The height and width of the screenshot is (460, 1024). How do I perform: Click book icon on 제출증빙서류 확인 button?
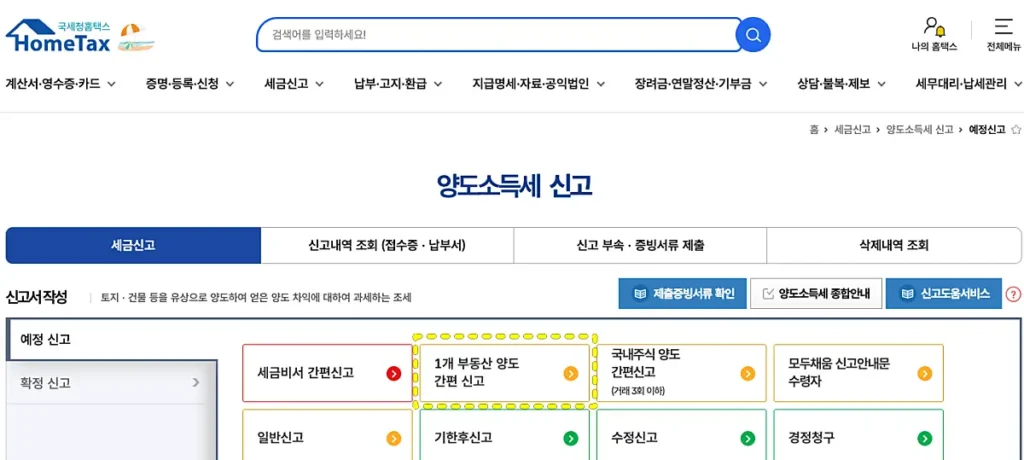pyautogui.click(x=639, y=294)
